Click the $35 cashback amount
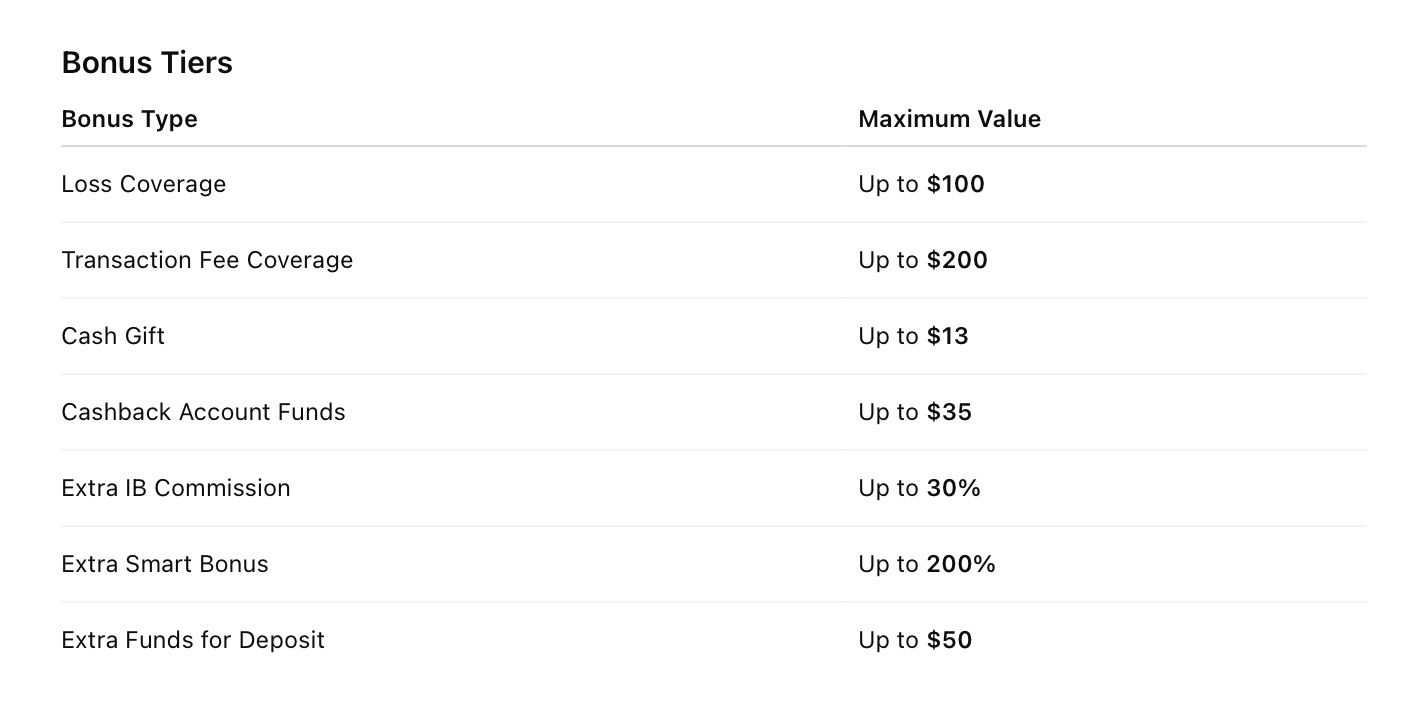The width and height of the screenshot is (1414, 710). coord(949,412)
